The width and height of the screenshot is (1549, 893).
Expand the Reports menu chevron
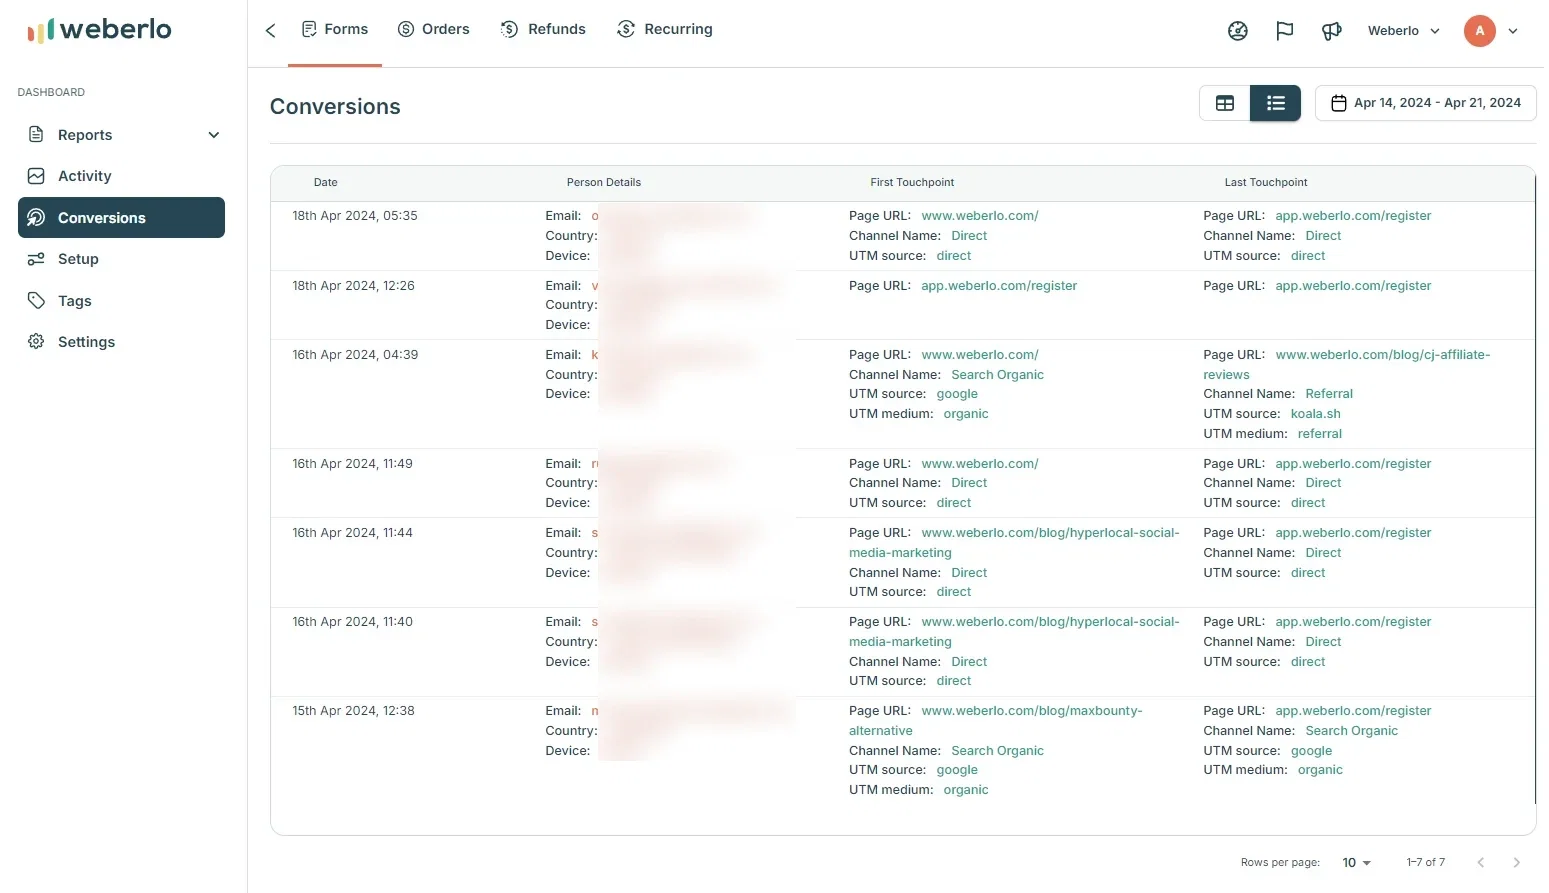[x=213, y=135]
